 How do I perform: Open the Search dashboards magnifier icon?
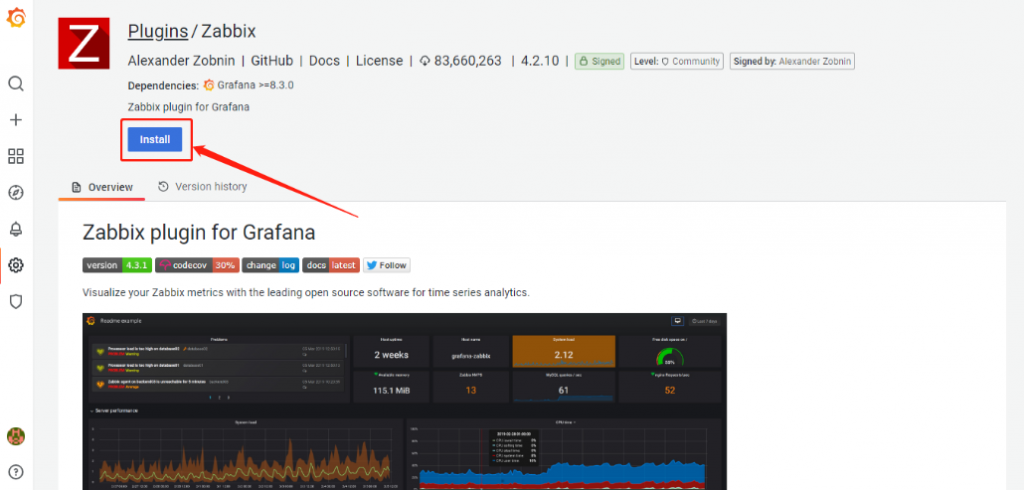pyautogui.click(x=16, y=84)
